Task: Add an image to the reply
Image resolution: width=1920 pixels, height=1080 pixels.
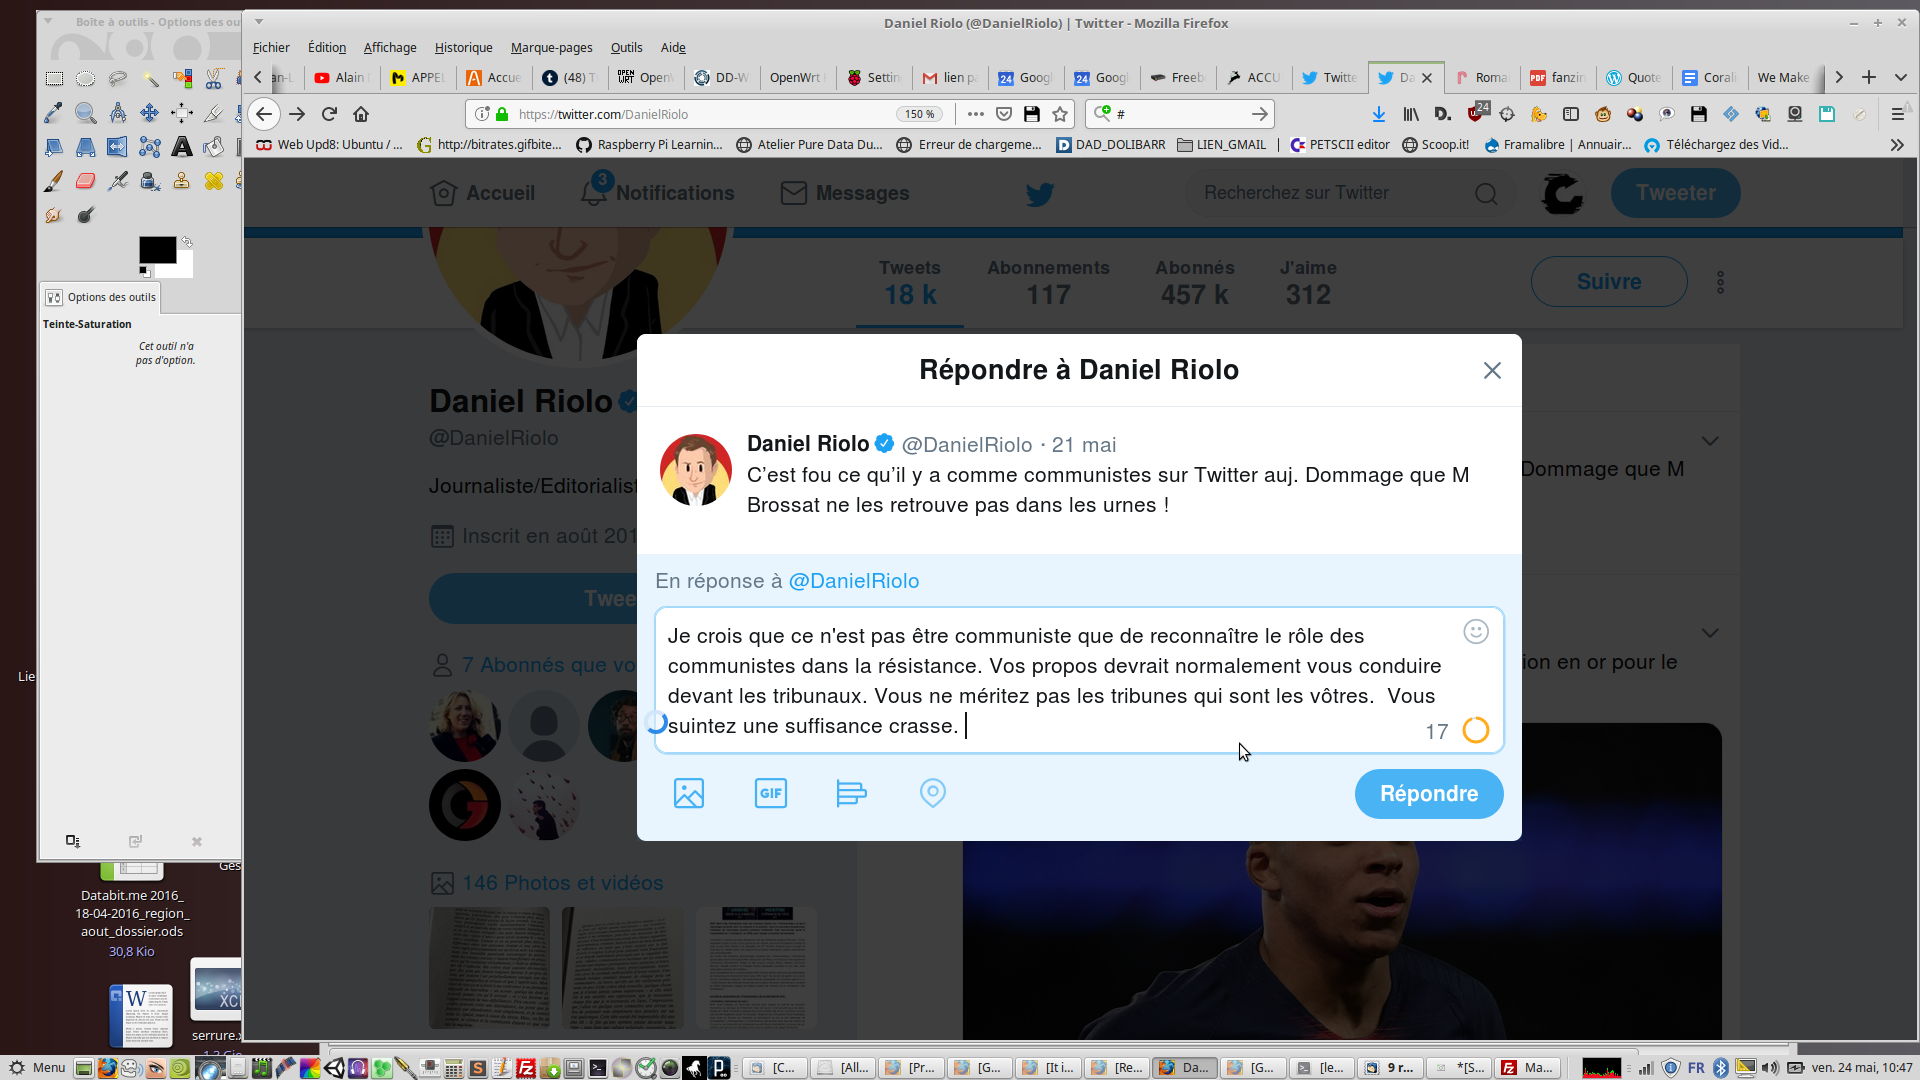Action: click(x=689, y=794)
